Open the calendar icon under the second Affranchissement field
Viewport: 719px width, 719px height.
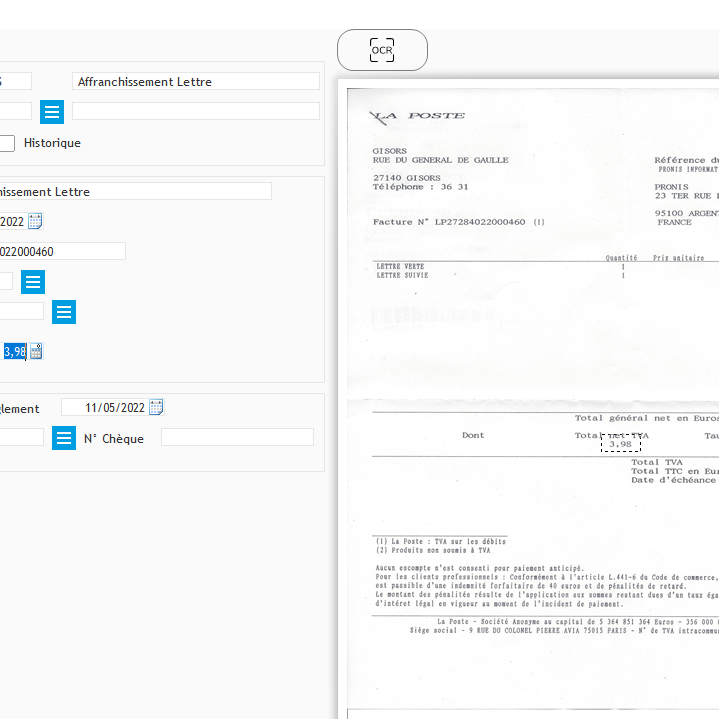click(x=35, y=221)
